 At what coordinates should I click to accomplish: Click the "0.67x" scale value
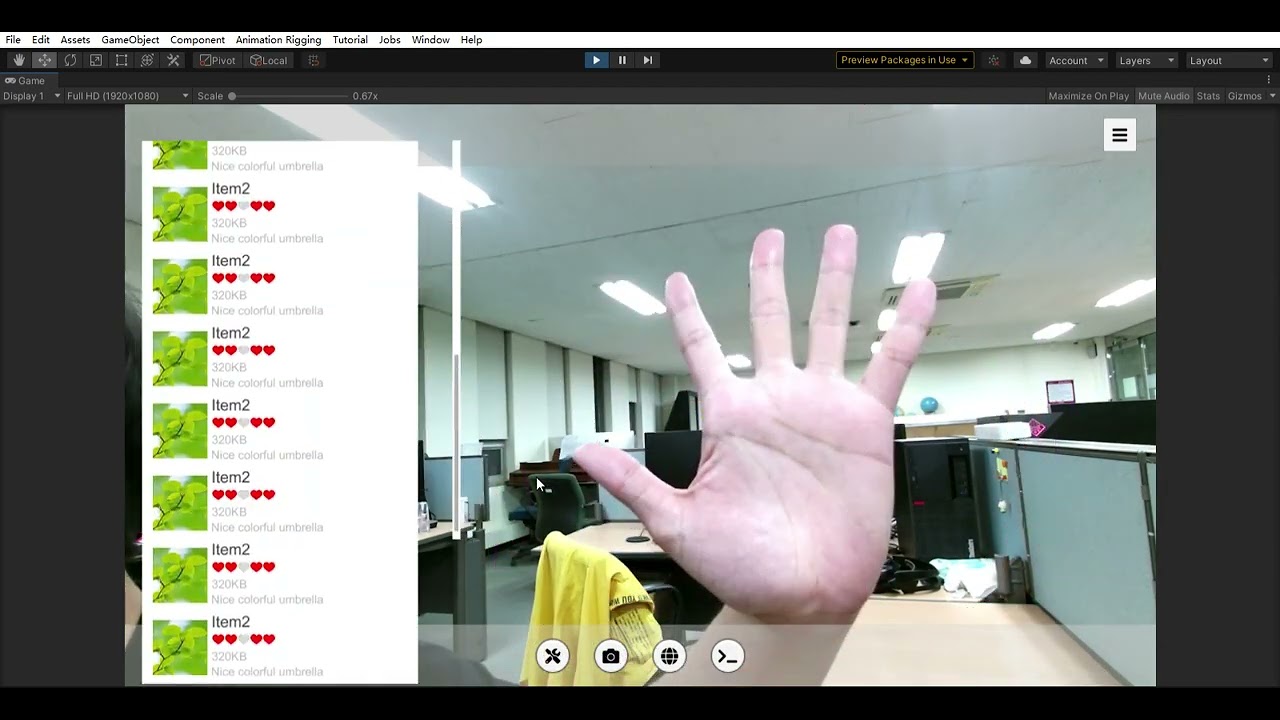pos(365,96)
